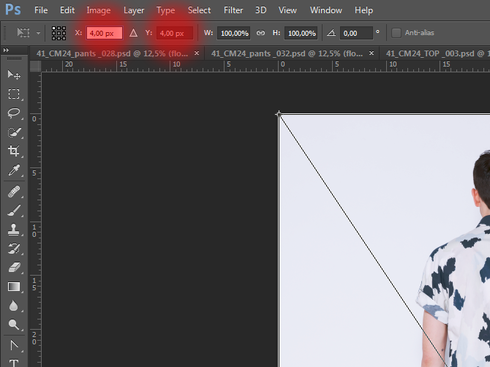Open the File menu
Screen dimensions: 490x367
click(41, 10)
